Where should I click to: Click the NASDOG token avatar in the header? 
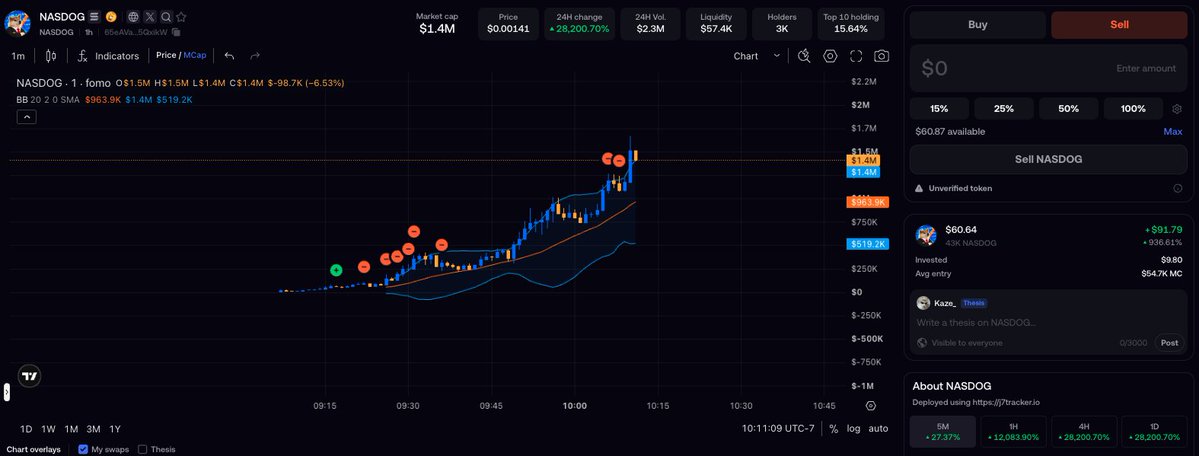click(18, 23)
